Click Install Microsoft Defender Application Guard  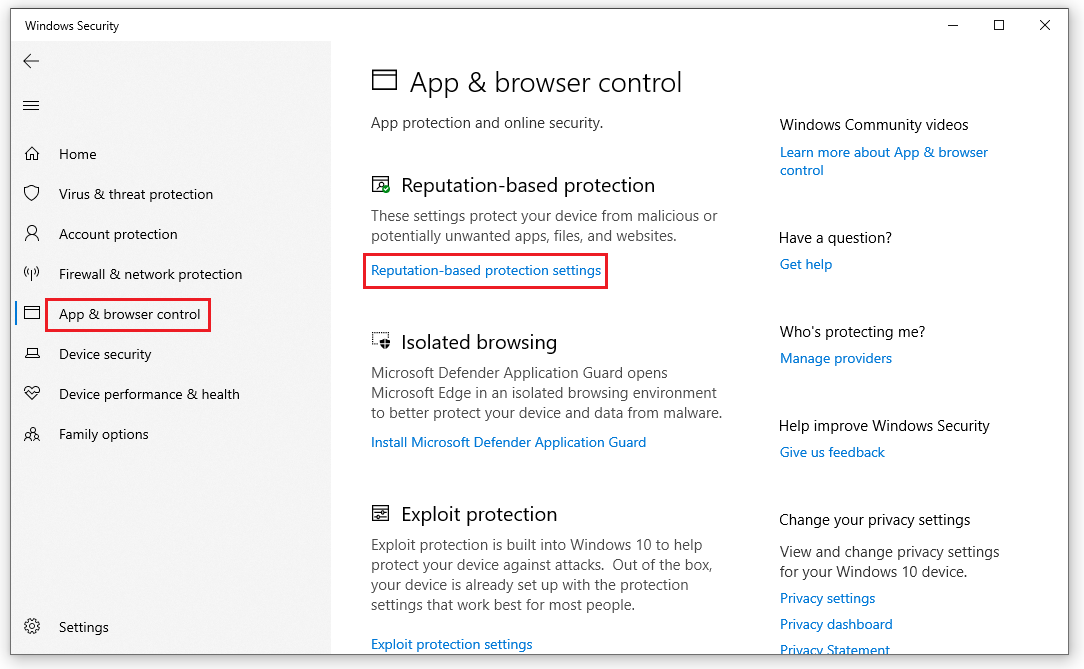pyautogui.click(x=508, y=442)
